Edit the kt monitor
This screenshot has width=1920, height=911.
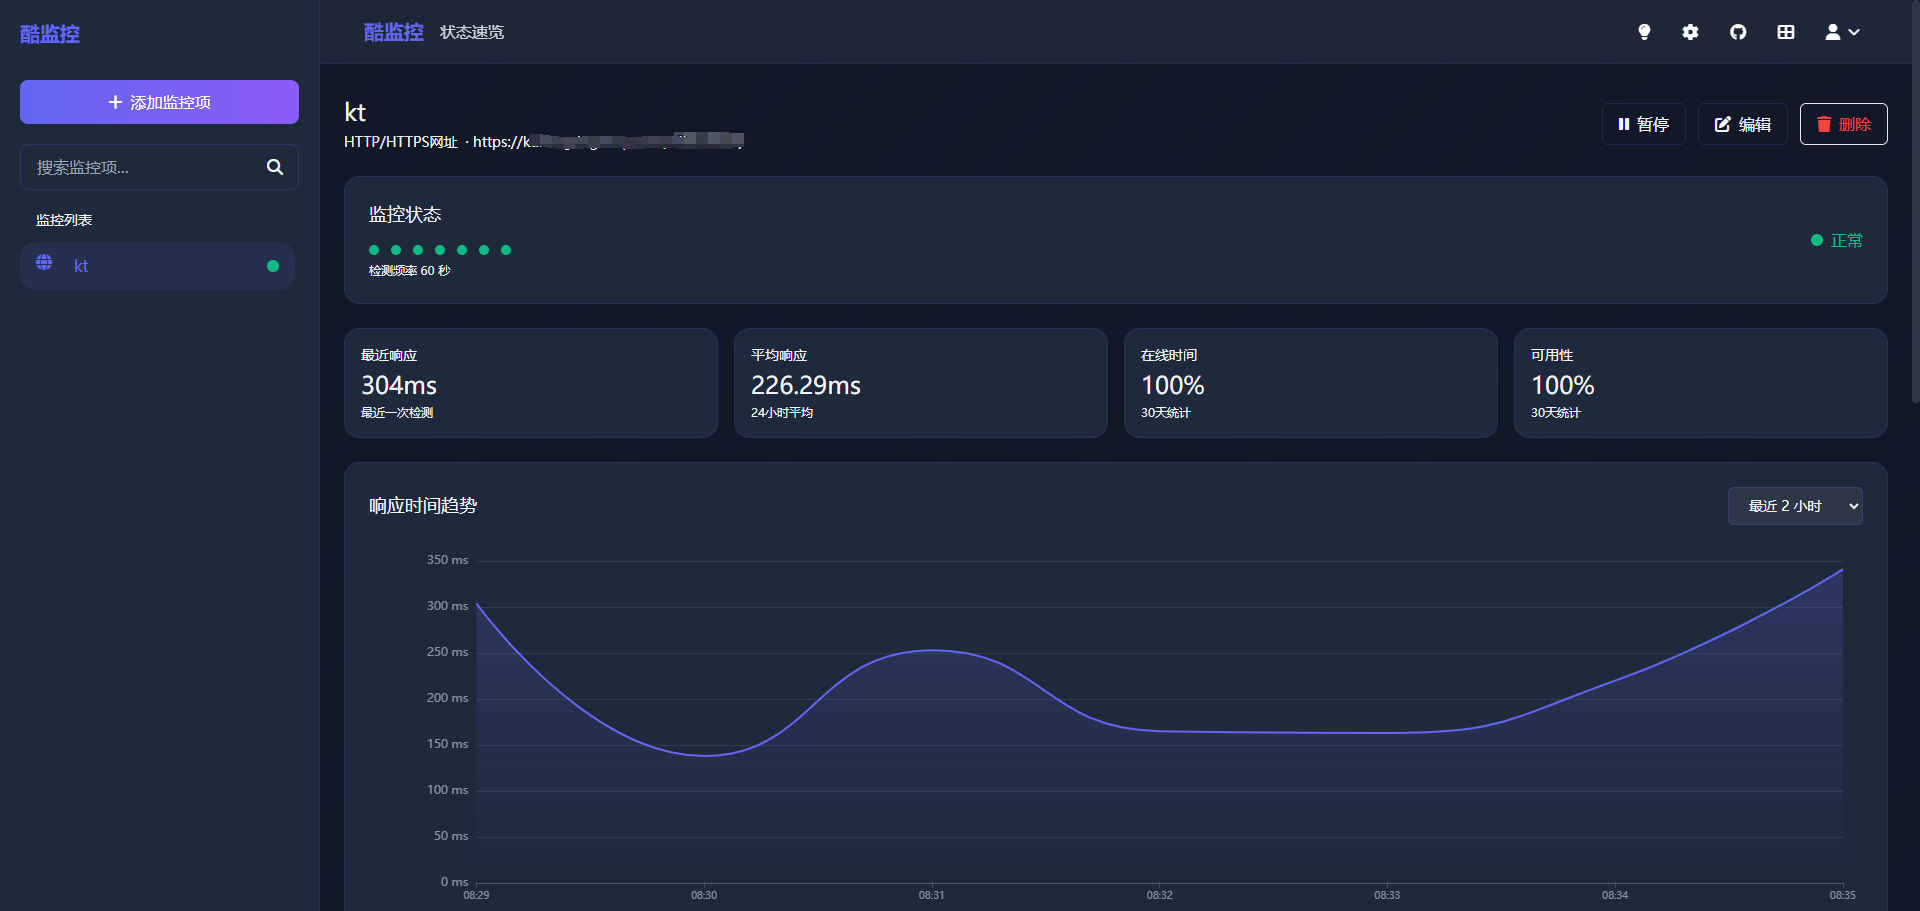pyautogui.click(x=1742, y=124)
